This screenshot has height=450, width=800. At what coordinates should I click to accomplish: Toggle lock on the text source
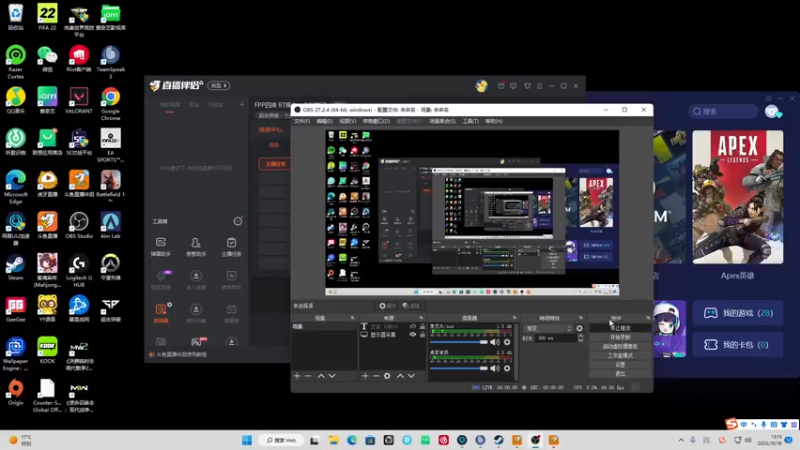(x=422, y=327)
